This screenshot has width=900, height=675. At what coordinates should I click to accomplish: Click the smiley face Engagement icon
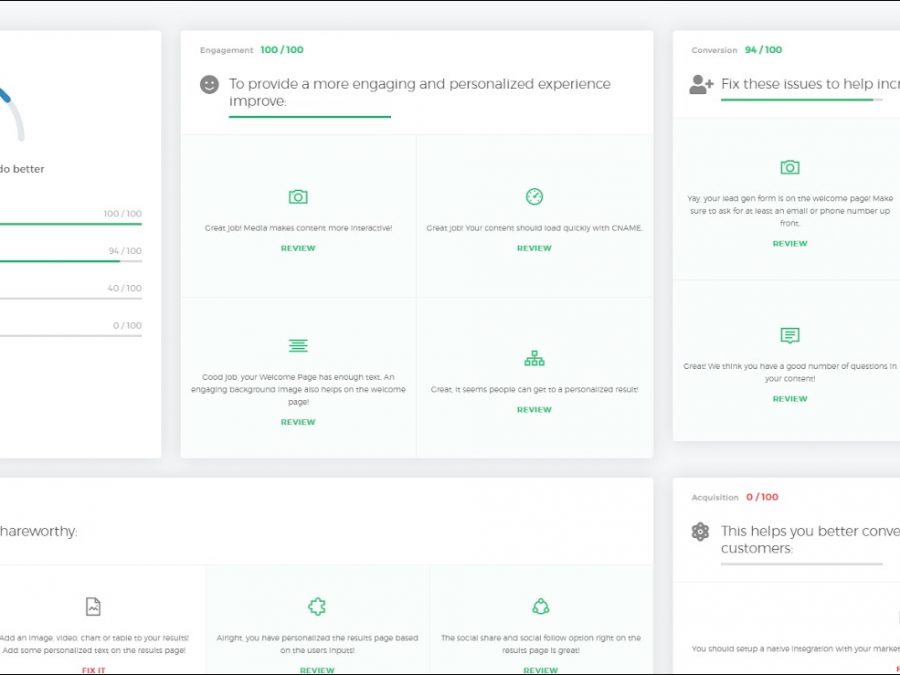coord(209,85)
